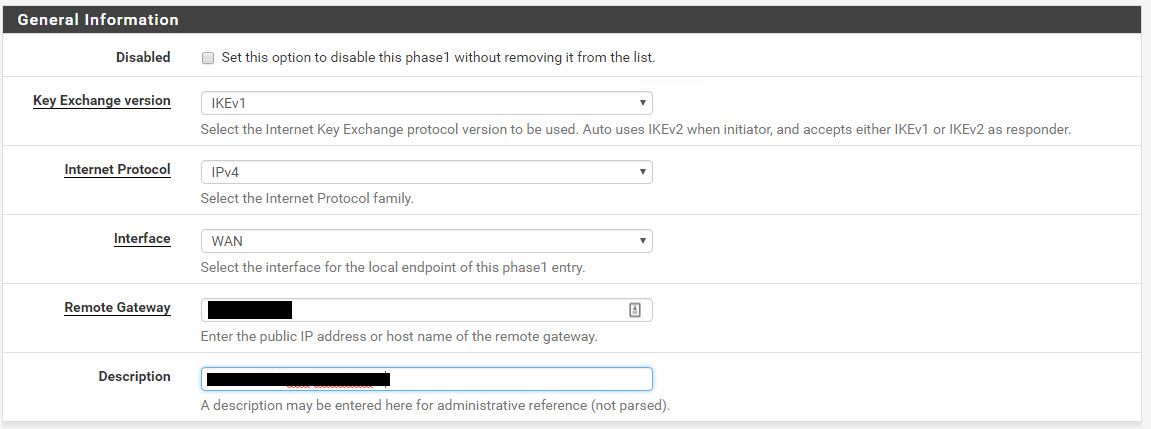Screen dimensions: 1151x429
Task: Open the Key Exchange version dropdown showing IKEv1
Action: tap(426, 103)
